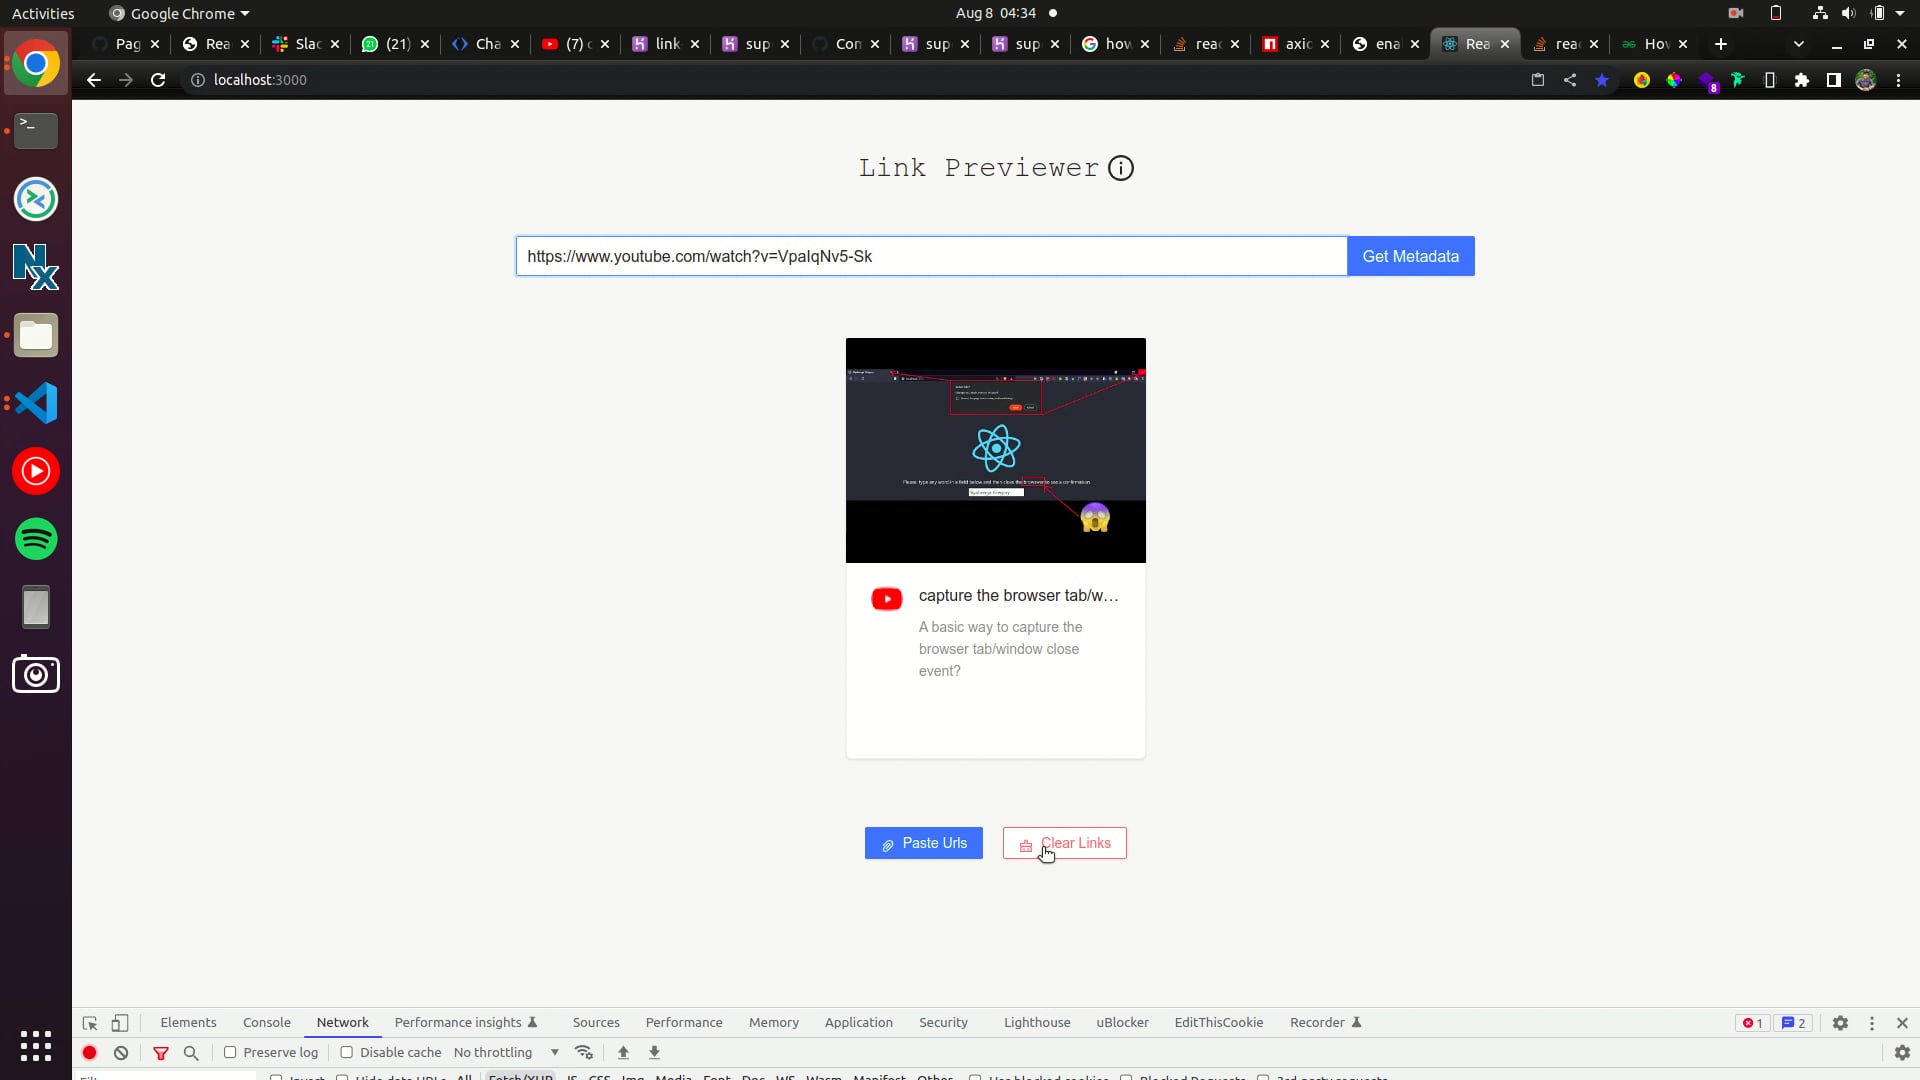Toggle DevTools device toolbar icon
The image size is (1920, 1080).
120,1023
